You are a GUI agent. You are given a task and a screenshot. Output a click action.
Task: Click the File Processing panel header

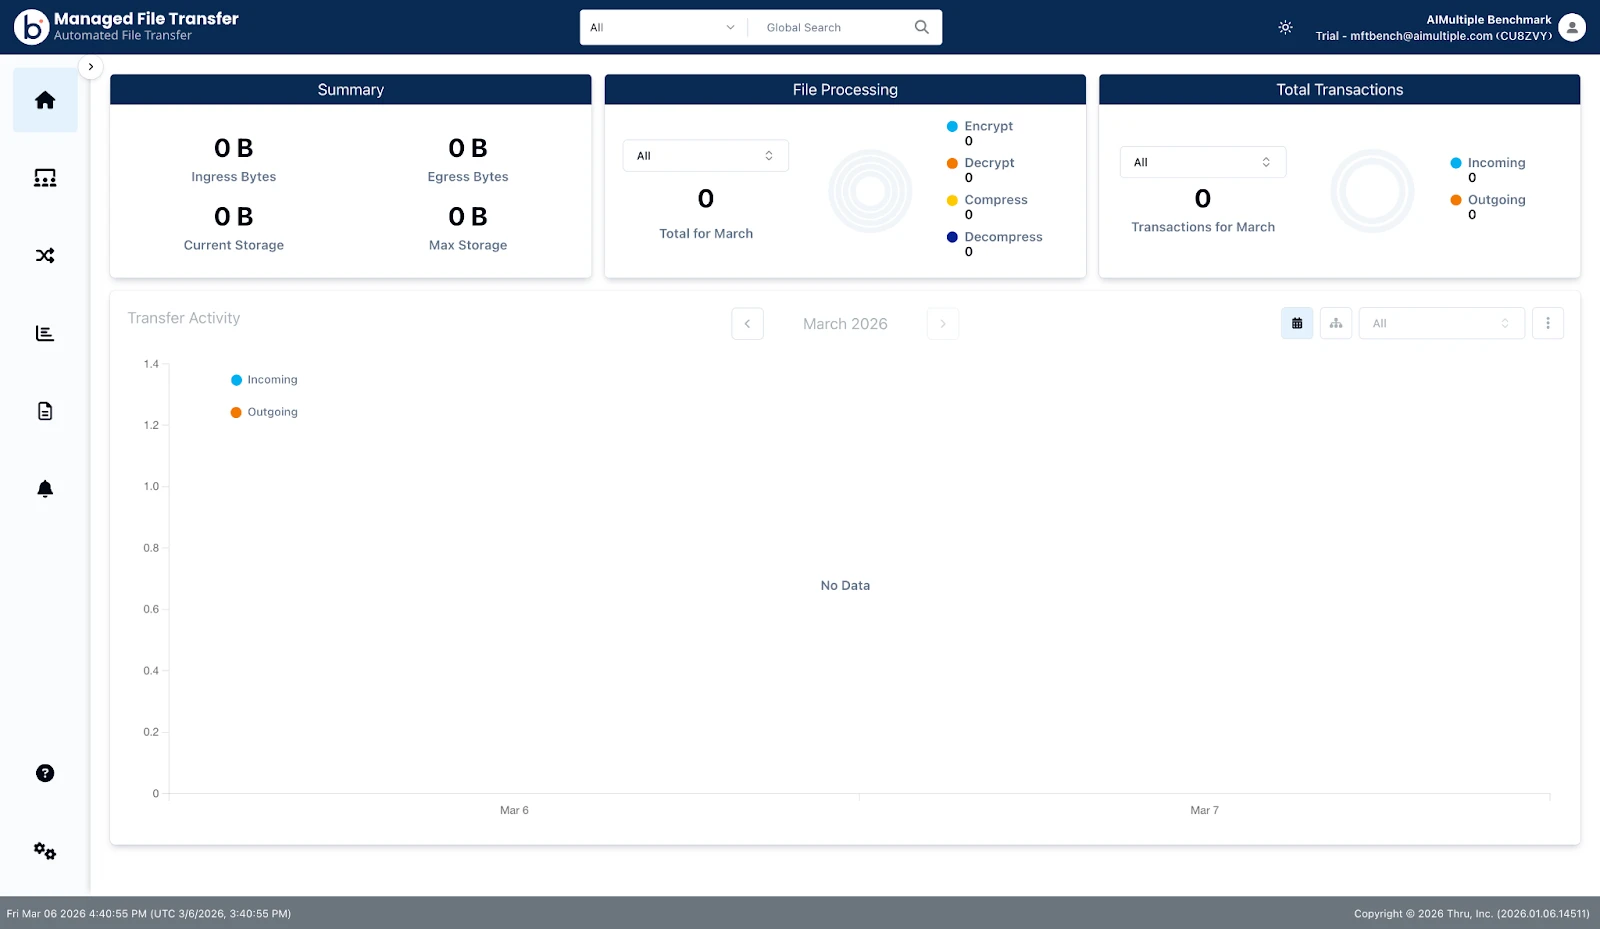(x=845, y=90)
